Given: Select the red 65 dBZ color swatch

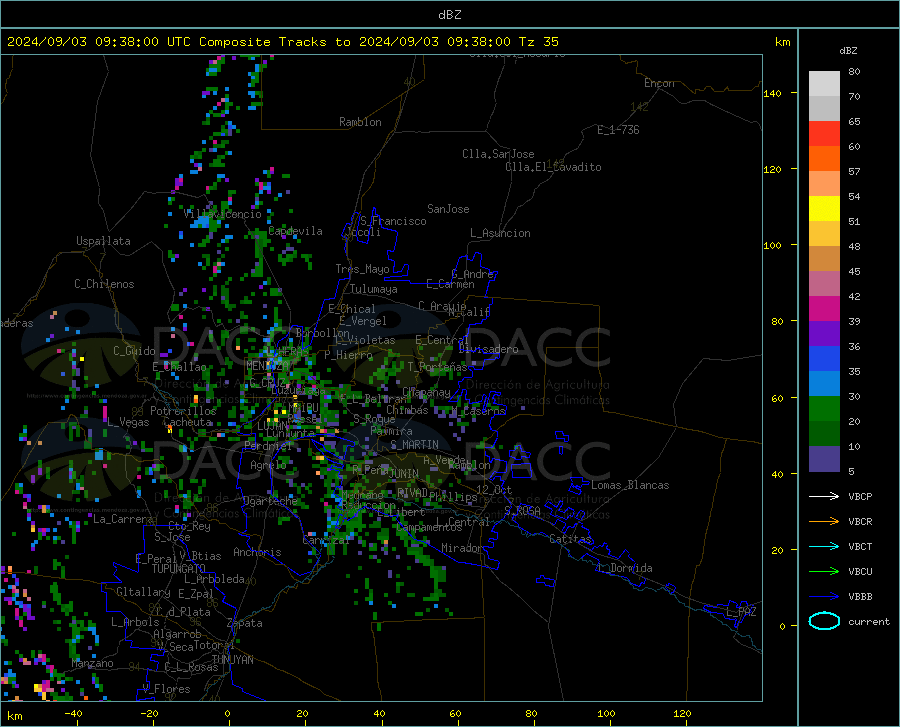Looking at the screenshot, I should click(x=824, y=134).
